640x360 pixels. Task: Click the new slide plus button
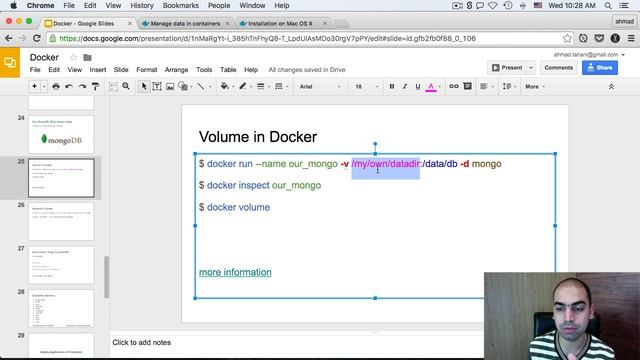click(x=34, y=87)
